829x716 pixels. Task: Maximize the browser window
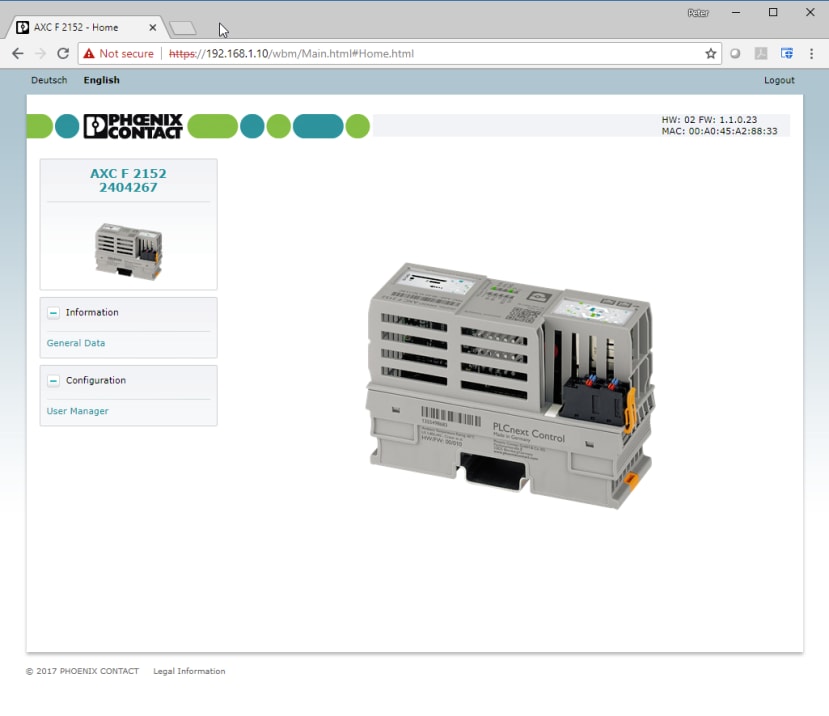pos(773,12)
